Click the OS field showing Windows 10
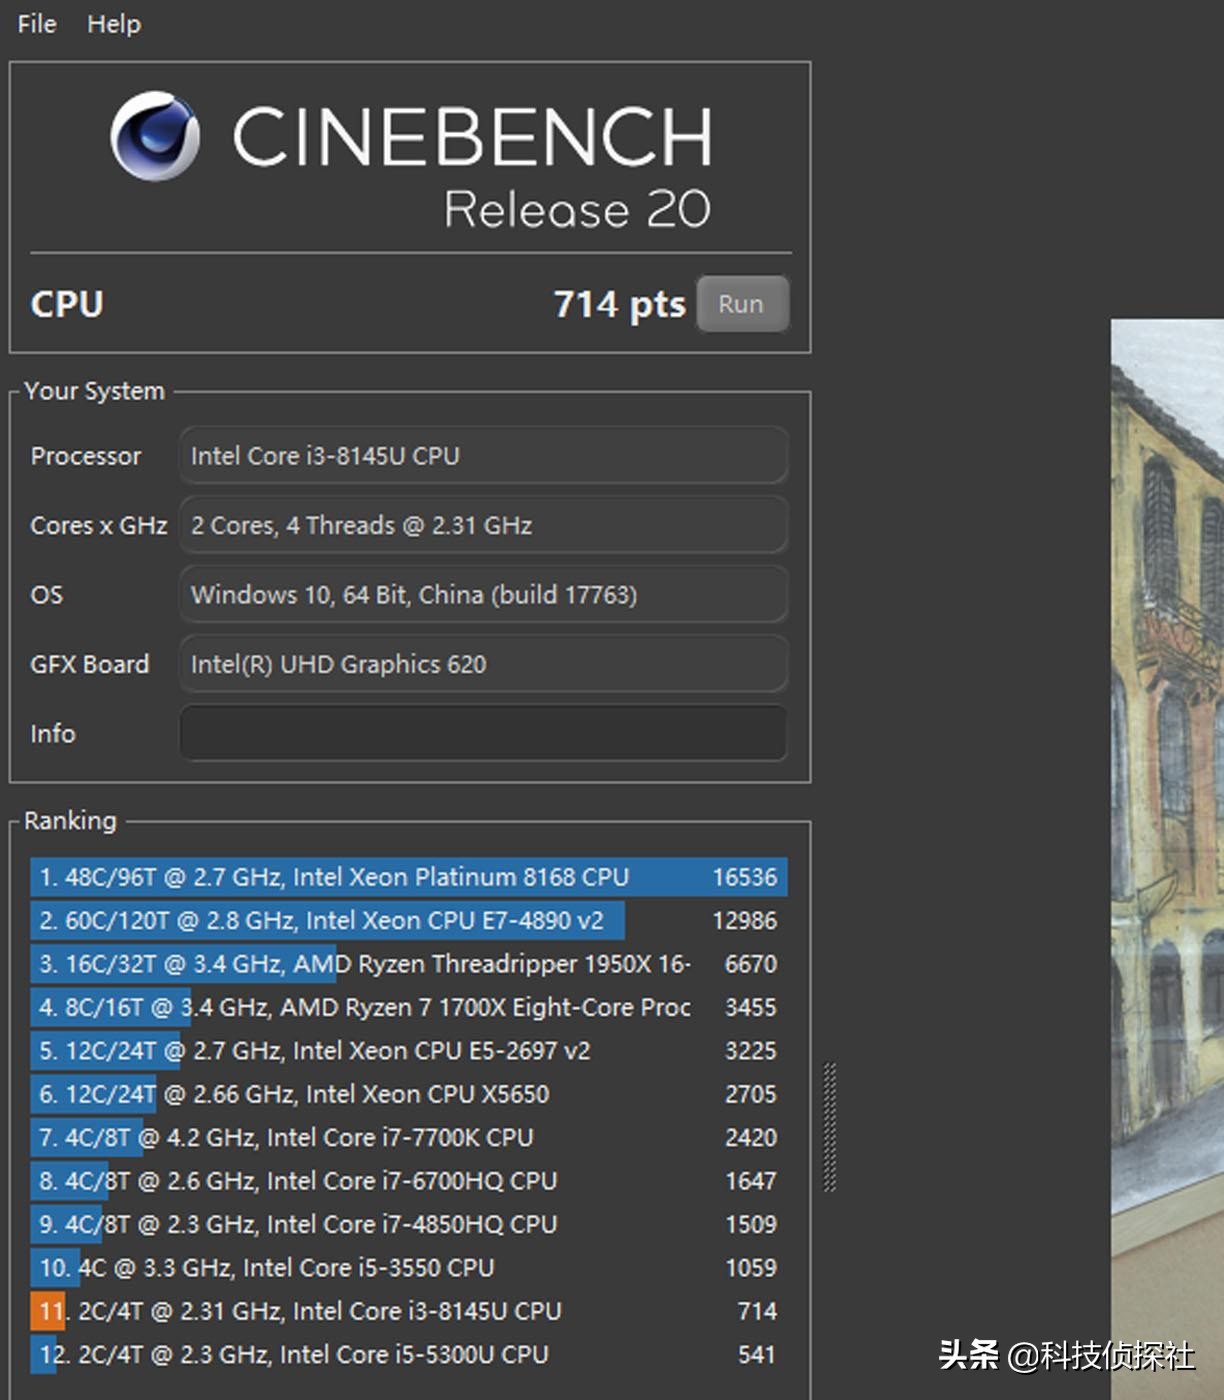The image size is (1224, 1400). 483,595
